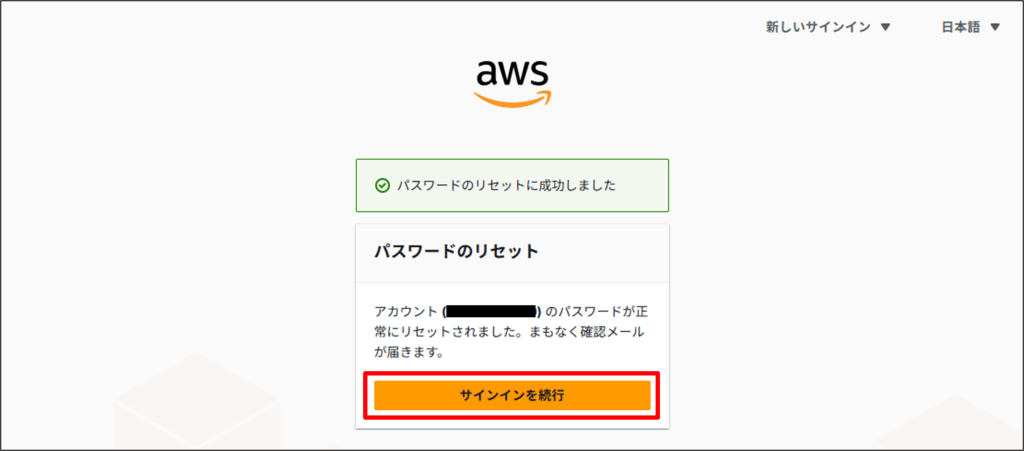
Task: Click the パスワードのリセット card heading
Action: (x=456, y=251)
